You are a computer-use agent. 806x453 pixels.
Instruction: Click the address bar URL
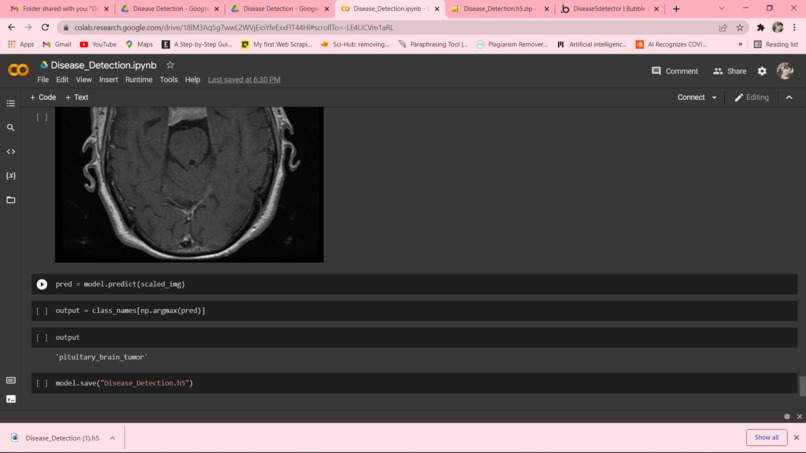pos(234,28)
